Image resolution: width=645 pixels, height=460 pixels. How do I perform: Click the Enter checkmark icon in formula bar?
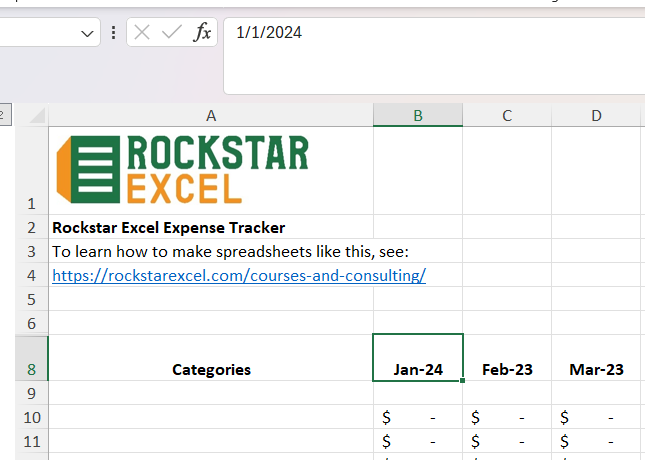click(172, 33)
